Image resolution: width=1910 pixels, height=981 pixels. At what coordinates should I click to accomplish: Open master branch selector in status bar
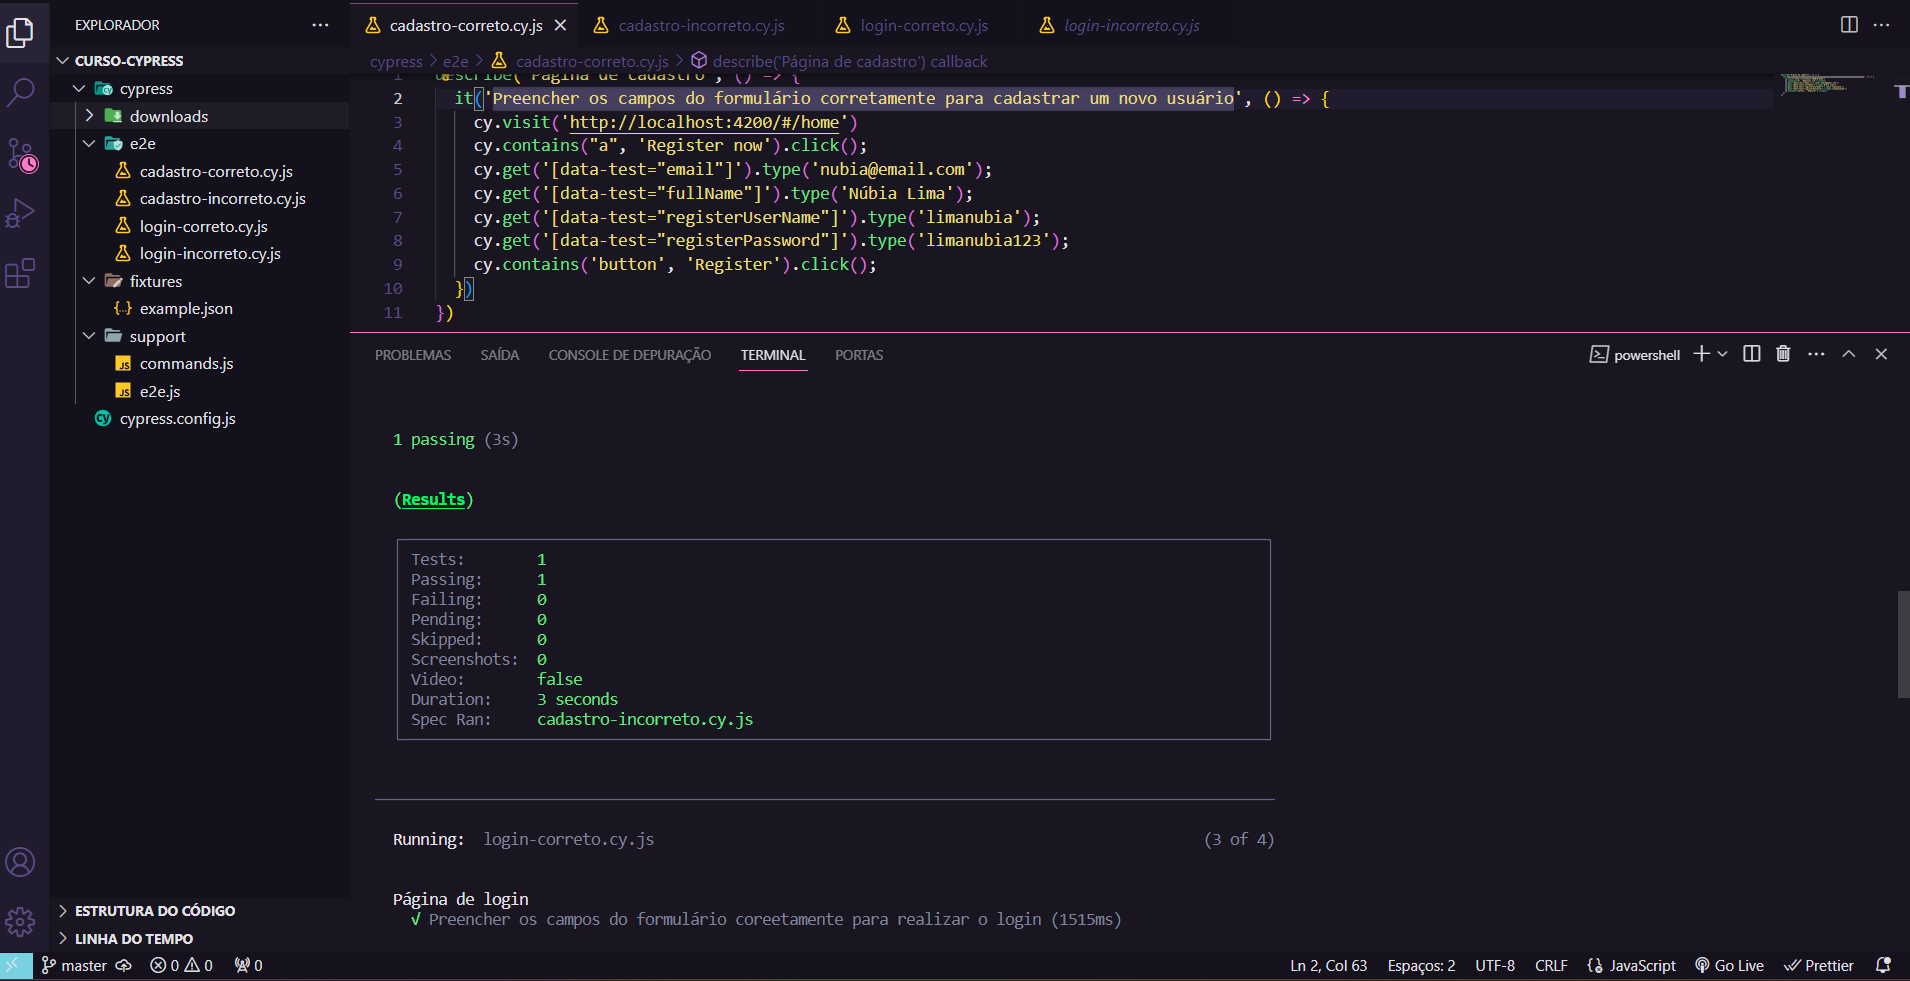pos(74,966)
